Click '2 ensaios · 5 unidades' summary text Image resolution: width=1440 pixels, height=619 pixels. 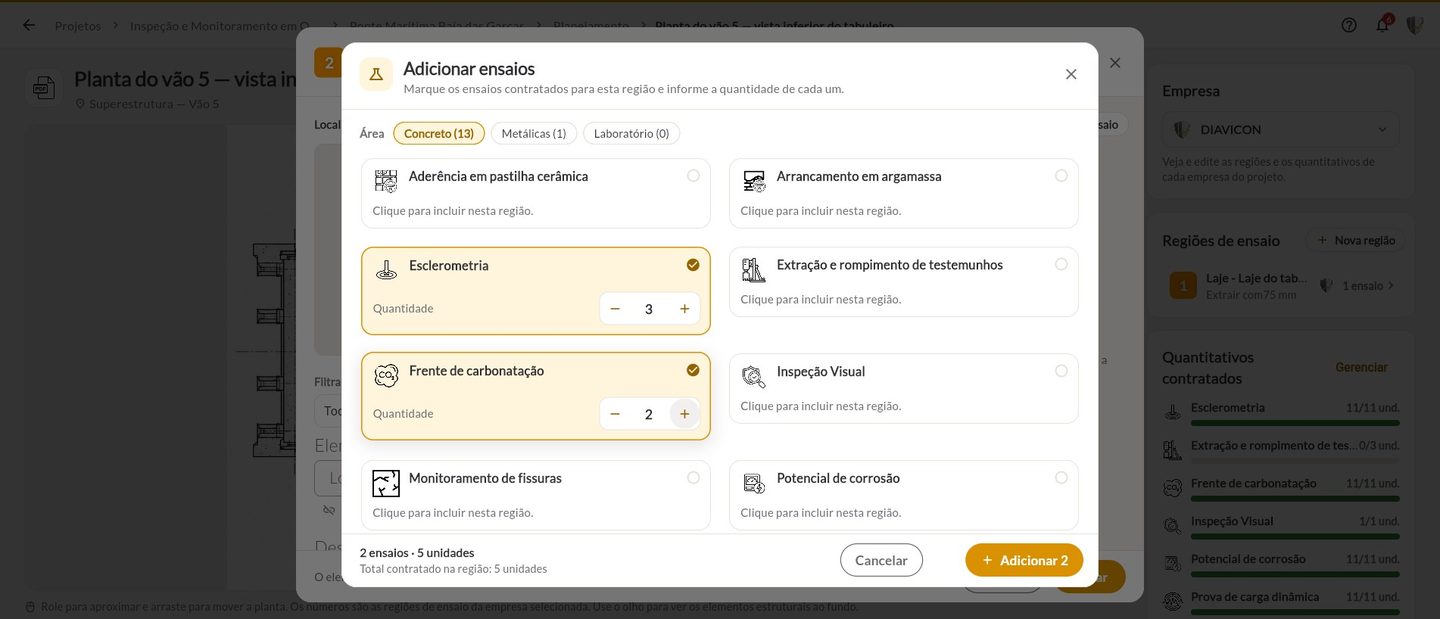(417, 552)
